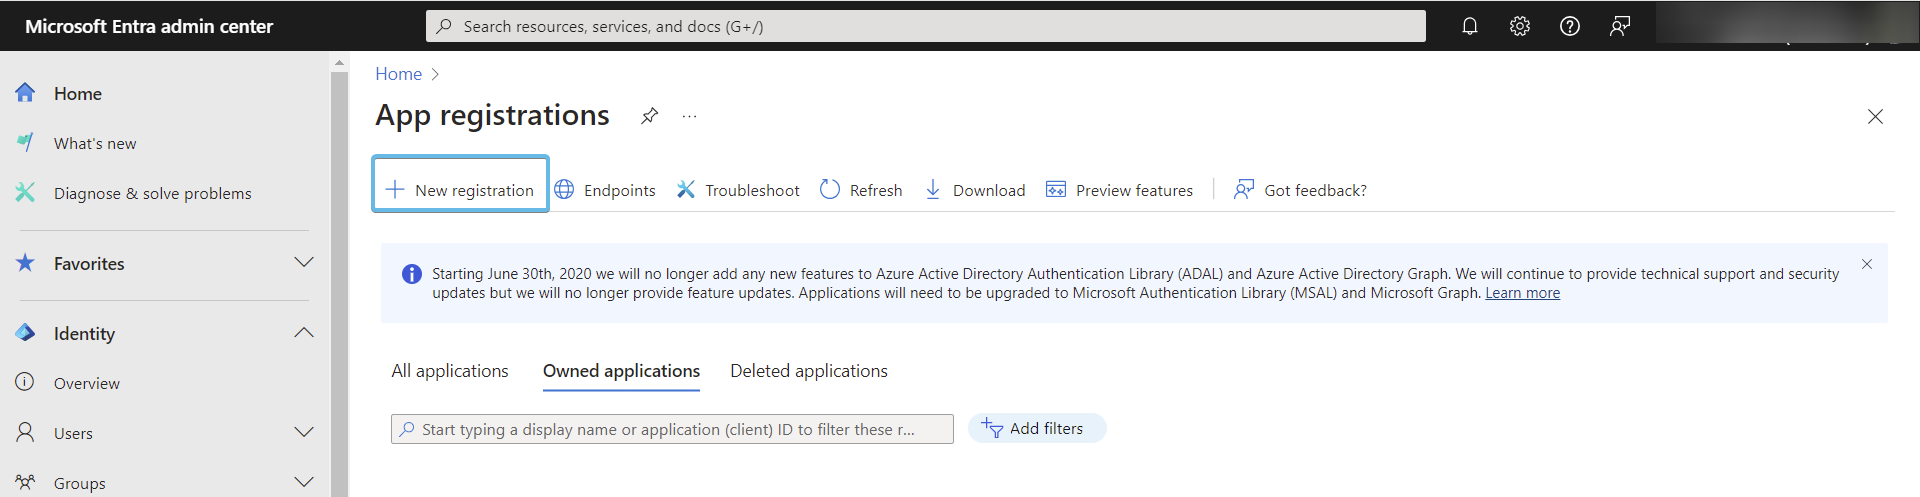
Task: Open notifications bell icon
Action: pos(1469,26)
